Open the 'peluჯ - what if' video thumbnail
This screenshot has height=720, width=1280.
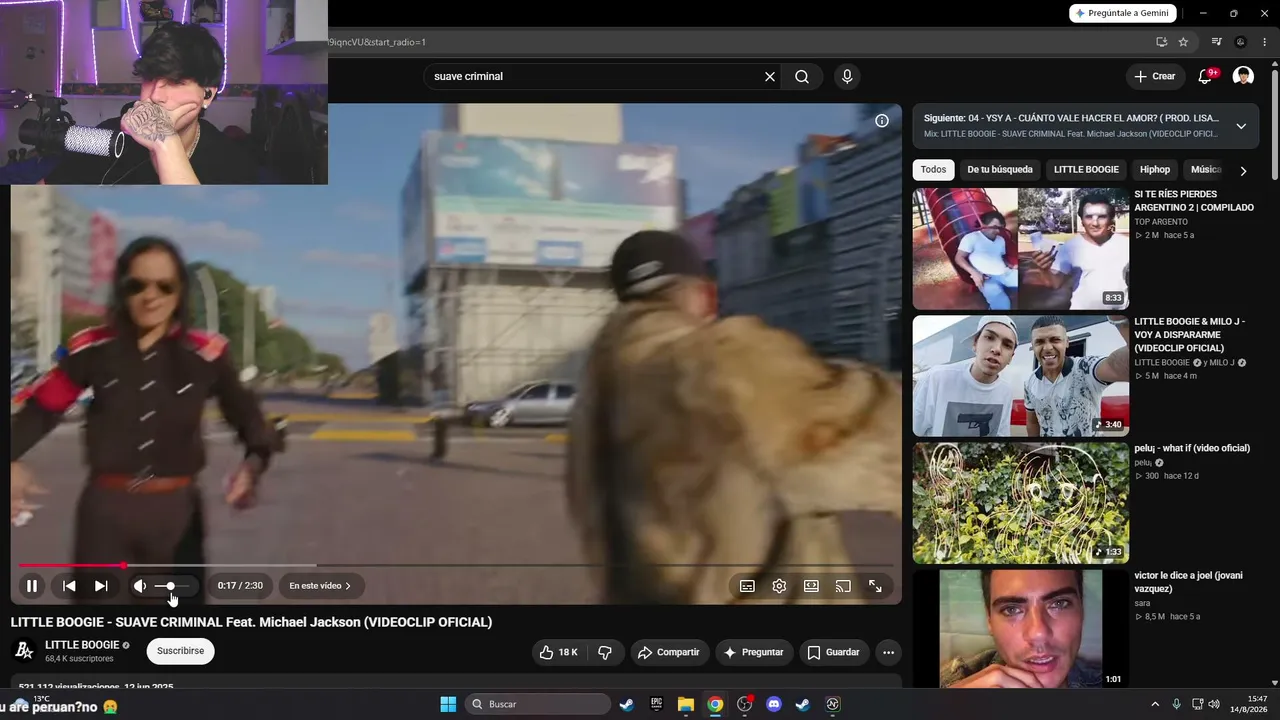click(x=1021, y=503)
